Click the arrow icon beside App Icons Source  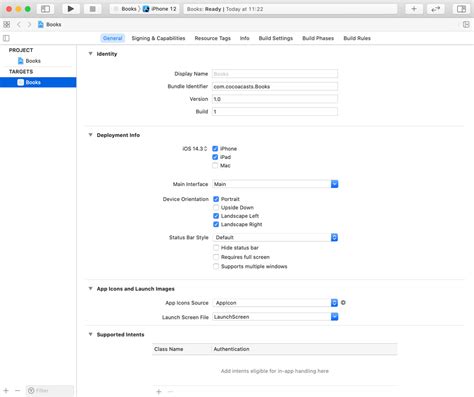(343, 303)
